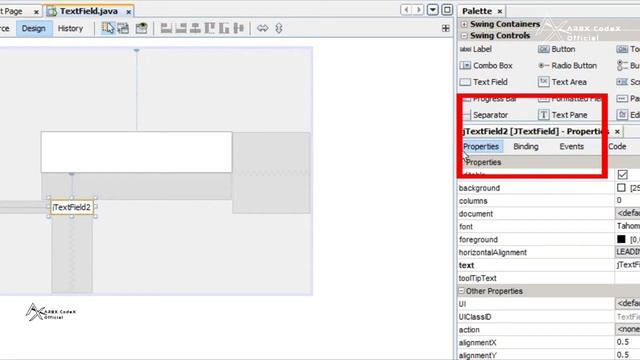
Task: Select the background property label
Action: coord(479,188)
